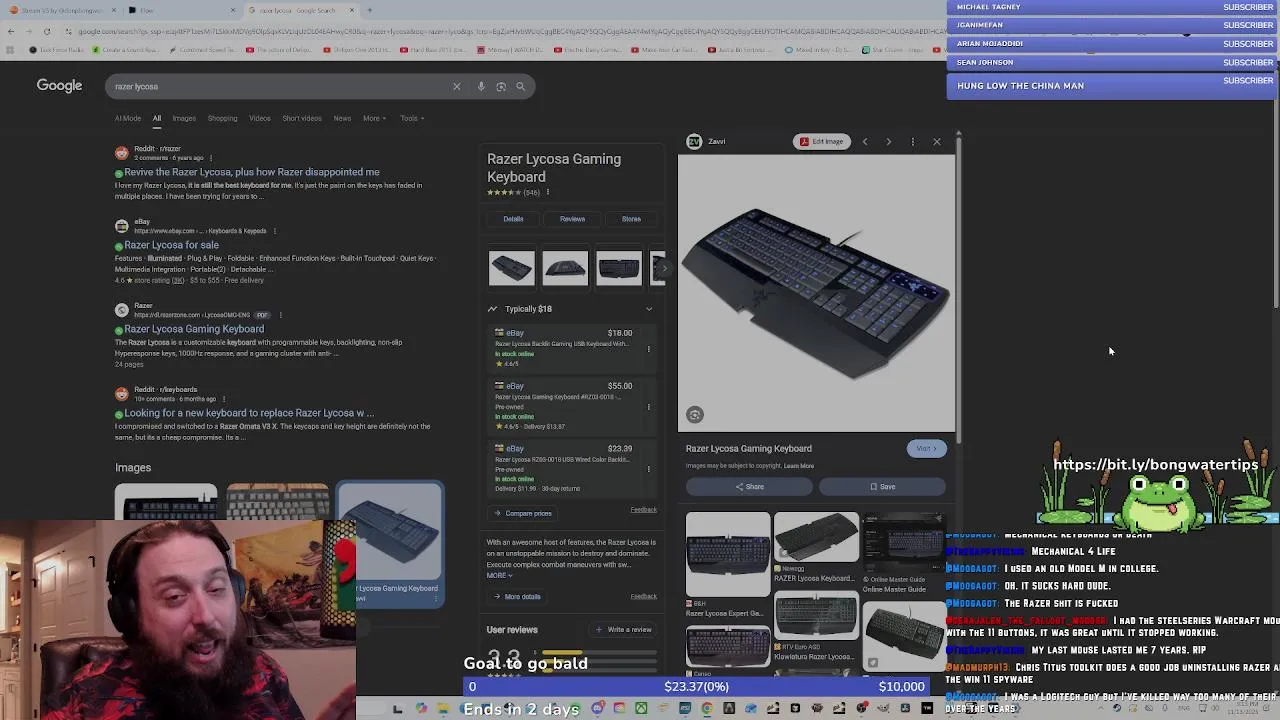The height and width of the screenshot is (720, 1280).
Task: Click the Compare prices button
Action: 522,513
